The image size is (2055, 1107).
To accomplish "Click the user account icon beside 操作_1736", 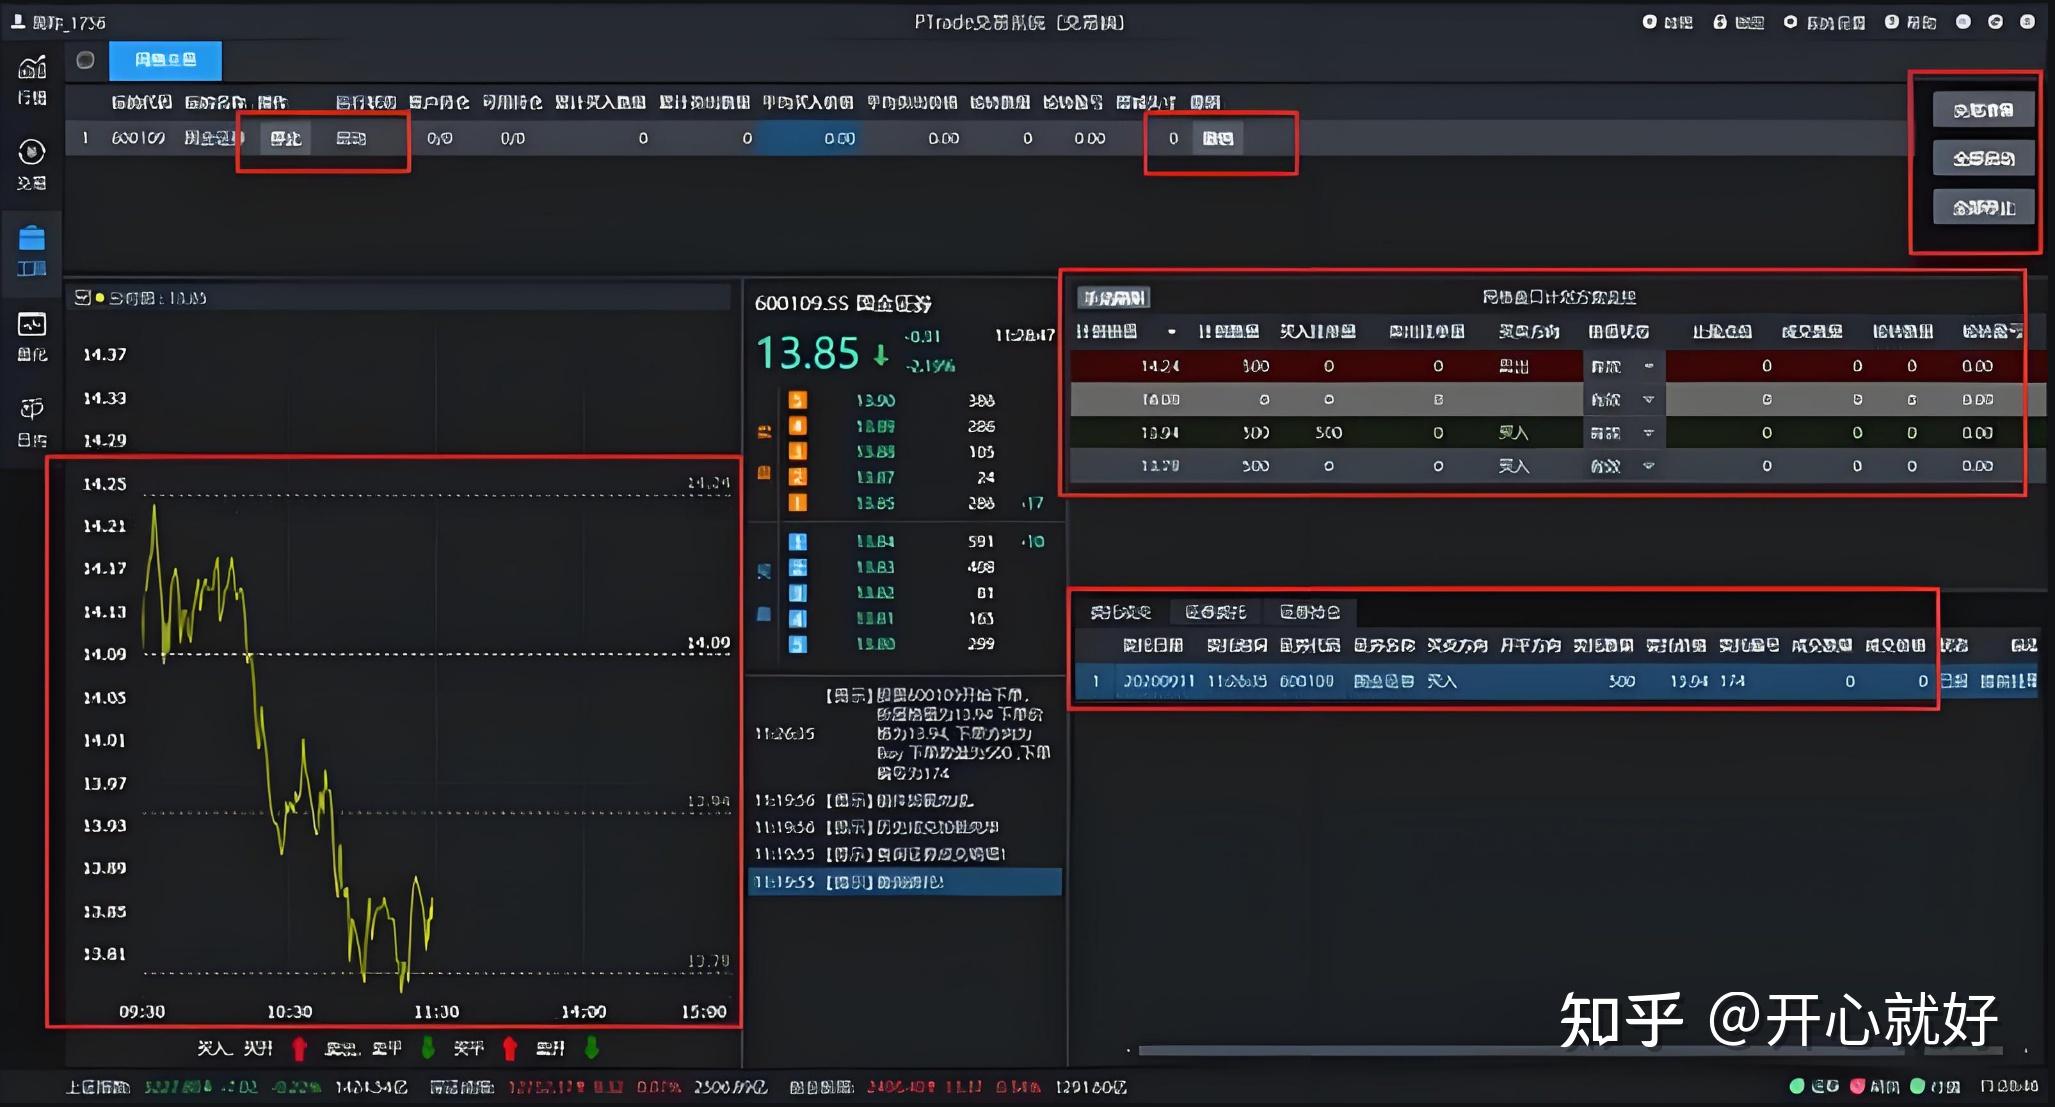I will 16,20.
